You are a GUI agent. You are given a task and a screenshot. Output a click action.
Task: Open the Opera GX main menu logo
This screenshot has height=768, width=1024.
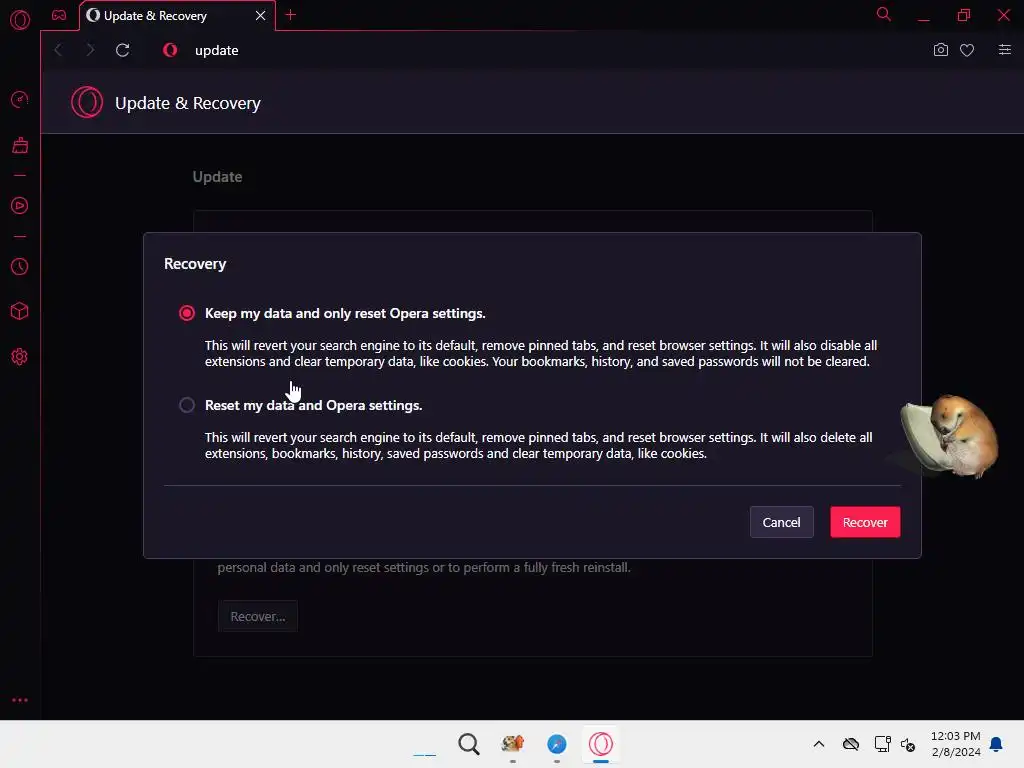click(x=20, y=20)
